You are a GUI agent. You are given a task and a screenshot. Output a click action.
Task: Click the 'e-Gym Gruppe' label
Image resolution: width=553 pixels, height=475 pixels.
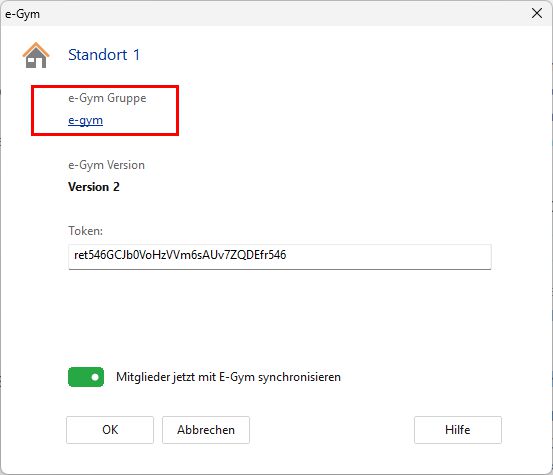107,98
